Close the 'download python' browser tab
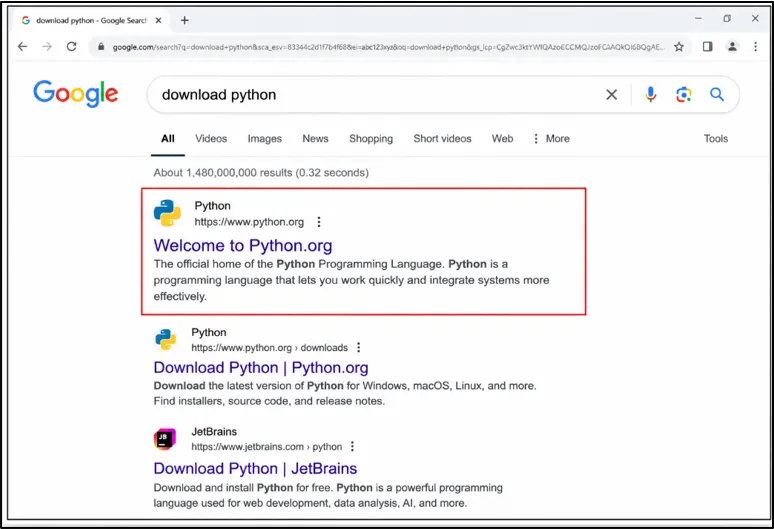The width and height of the screenshot is (774, 529). [x=158, y=20]
